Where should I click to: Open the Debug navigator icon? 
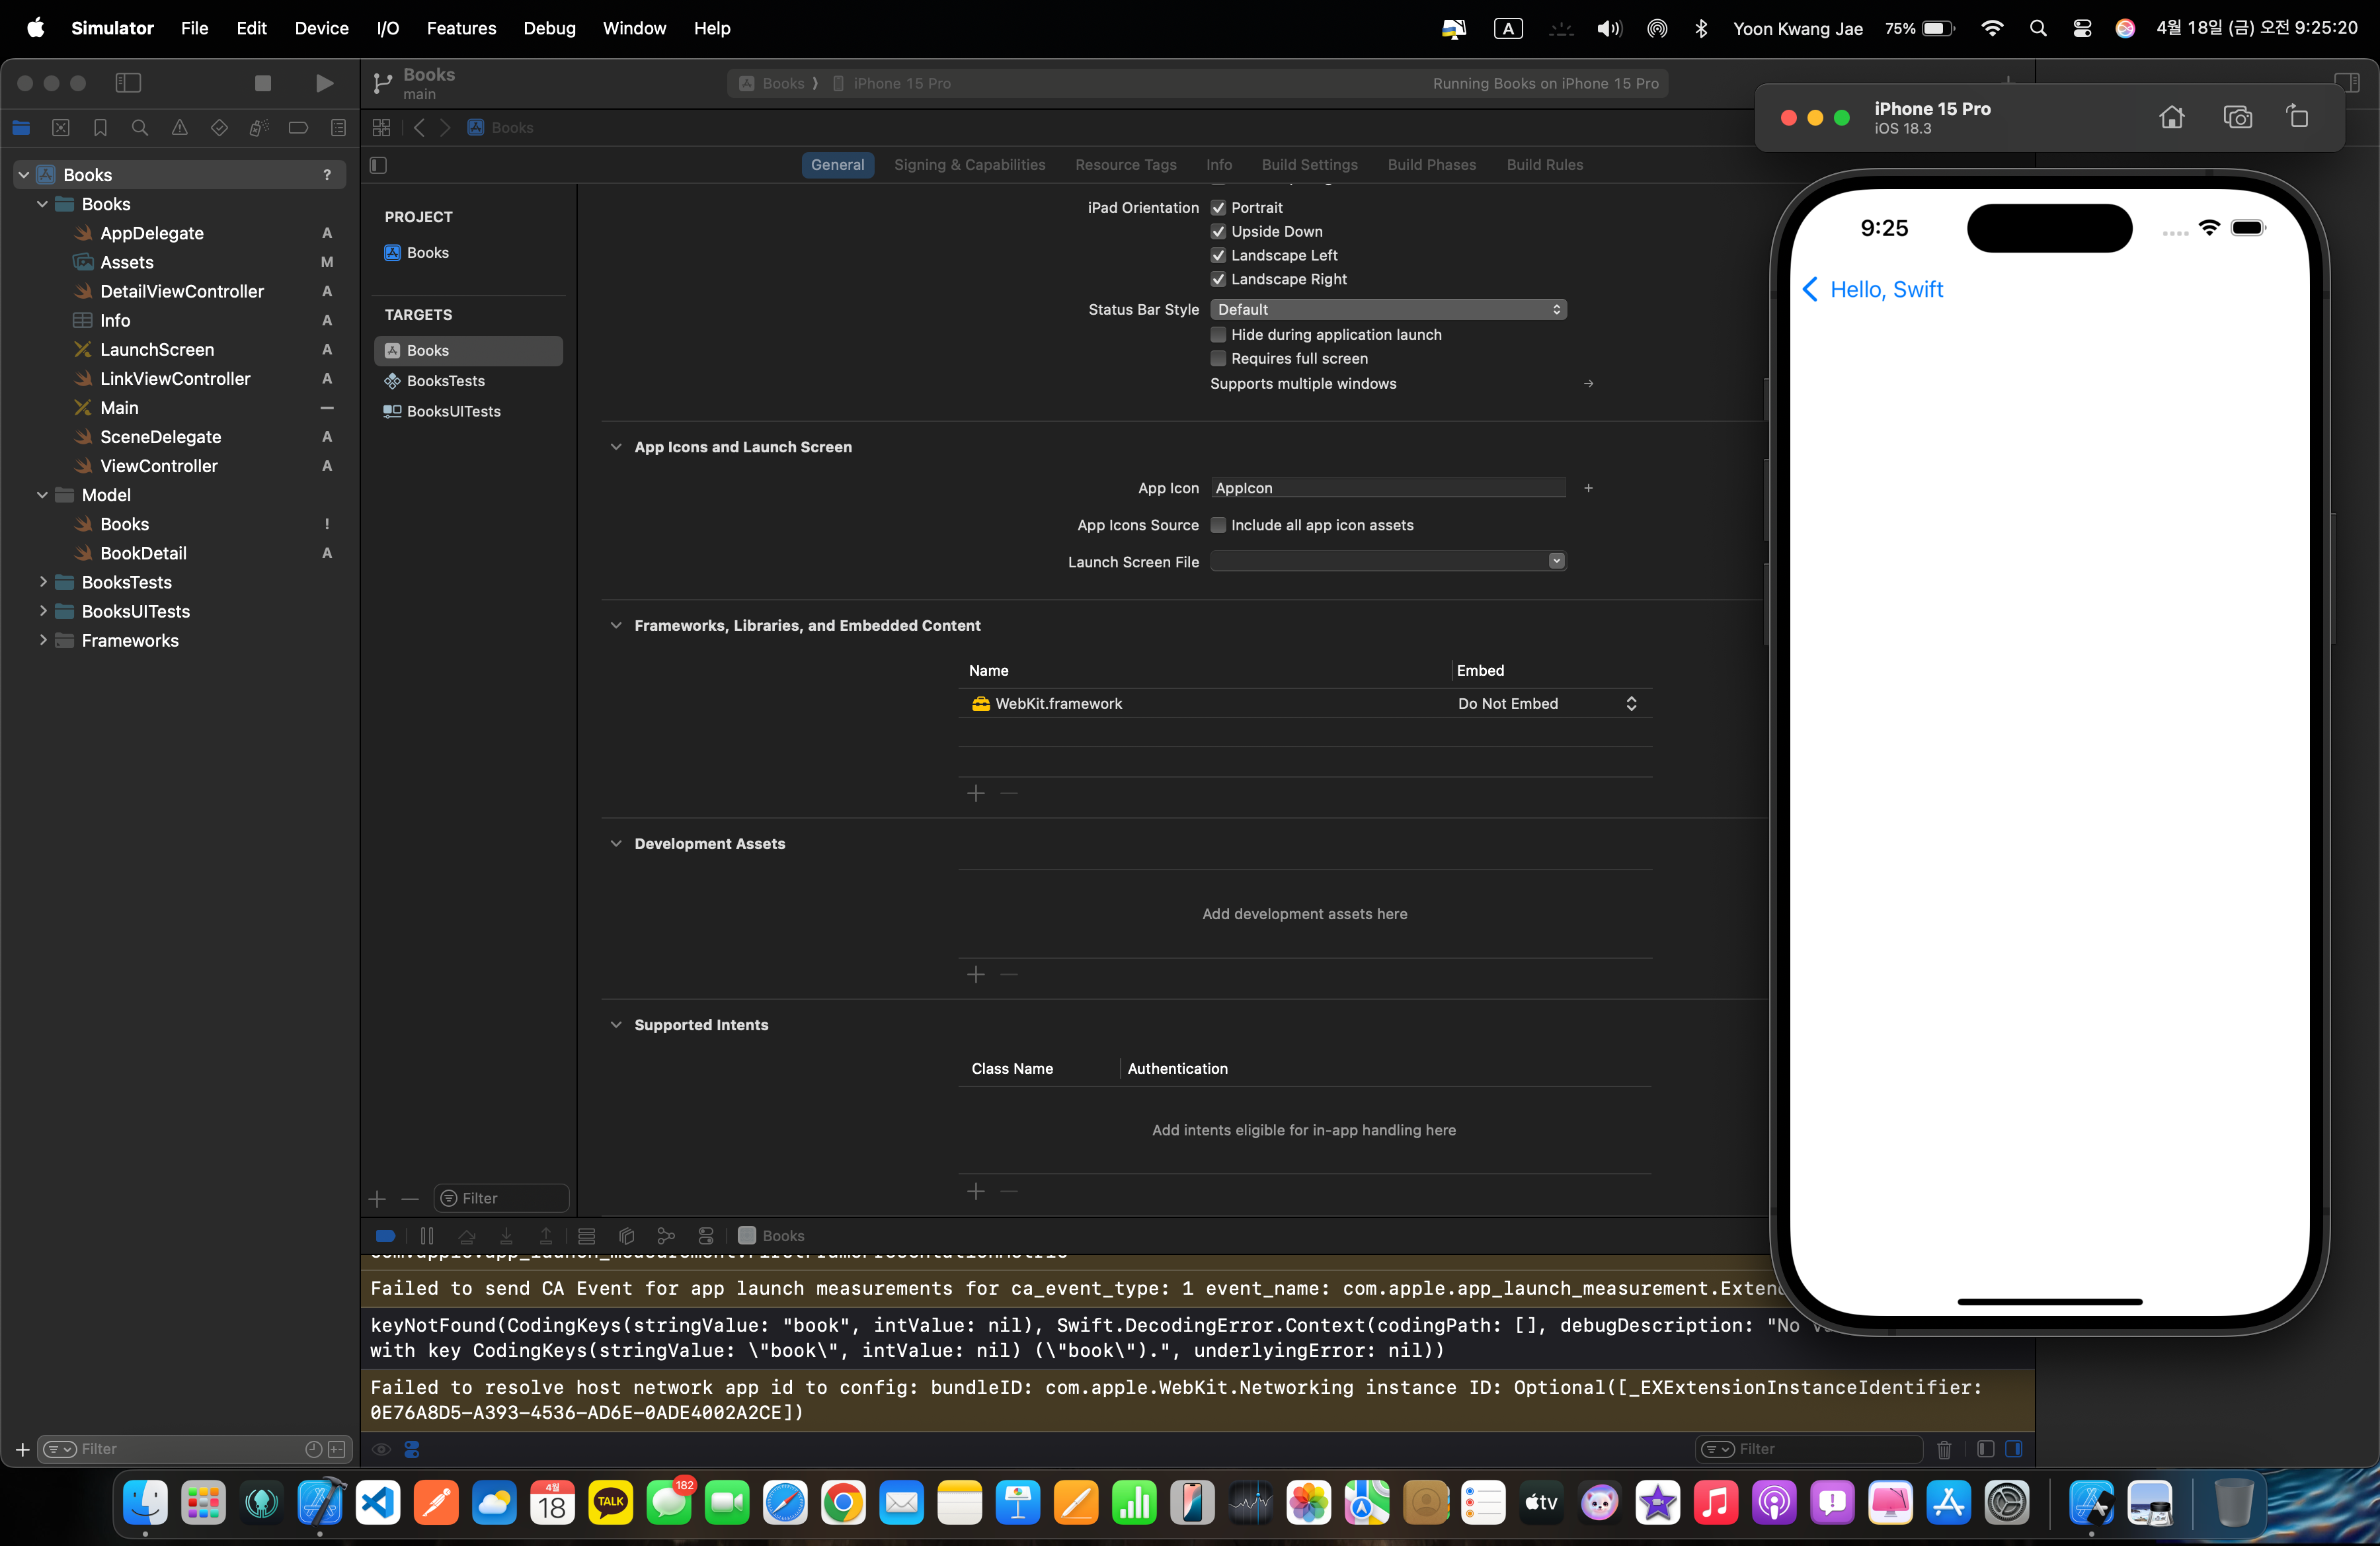pos(259,127)
